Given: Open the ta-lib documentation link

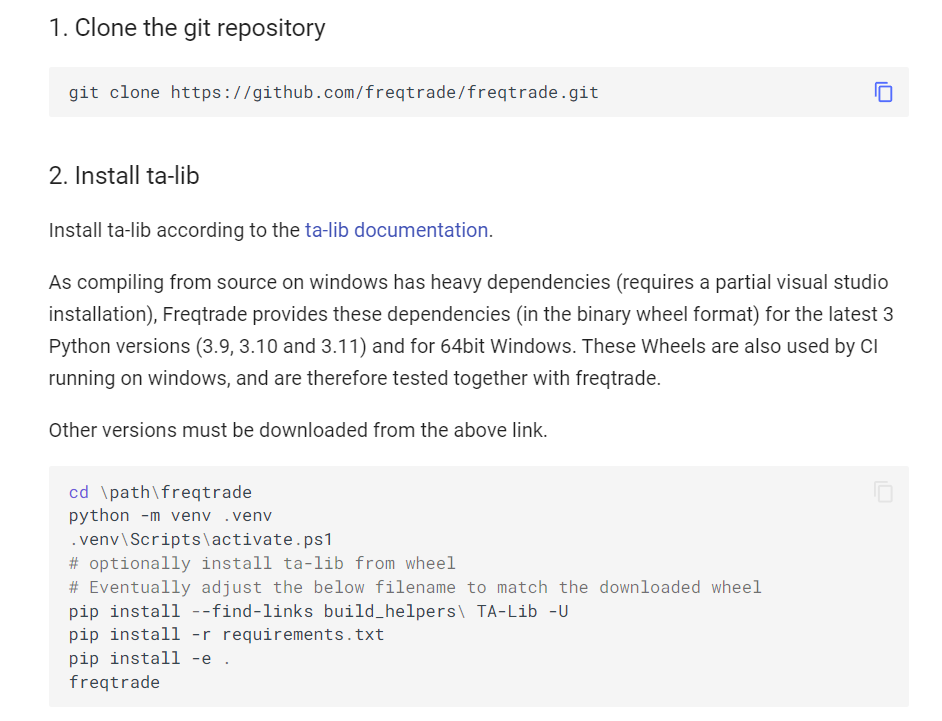Looking at the screenshot, I should [397, 230].
